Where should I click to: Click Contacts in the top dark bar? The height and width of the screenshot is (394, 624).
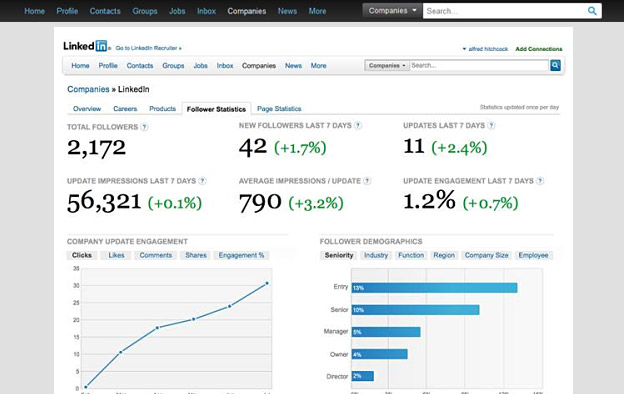[105, 11]
